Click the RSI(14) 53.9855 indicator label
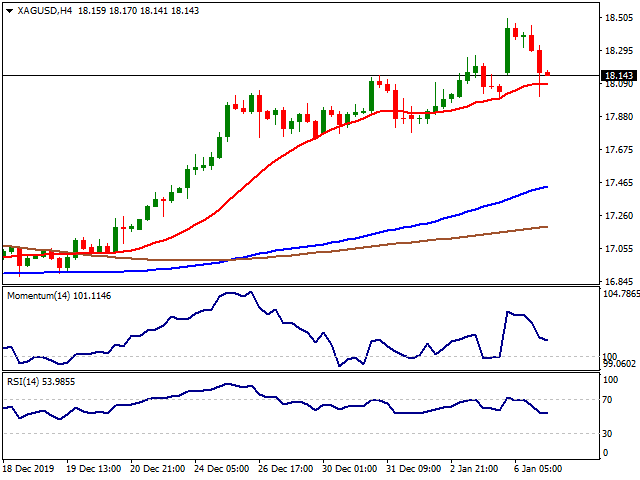 tap(41, 382)
